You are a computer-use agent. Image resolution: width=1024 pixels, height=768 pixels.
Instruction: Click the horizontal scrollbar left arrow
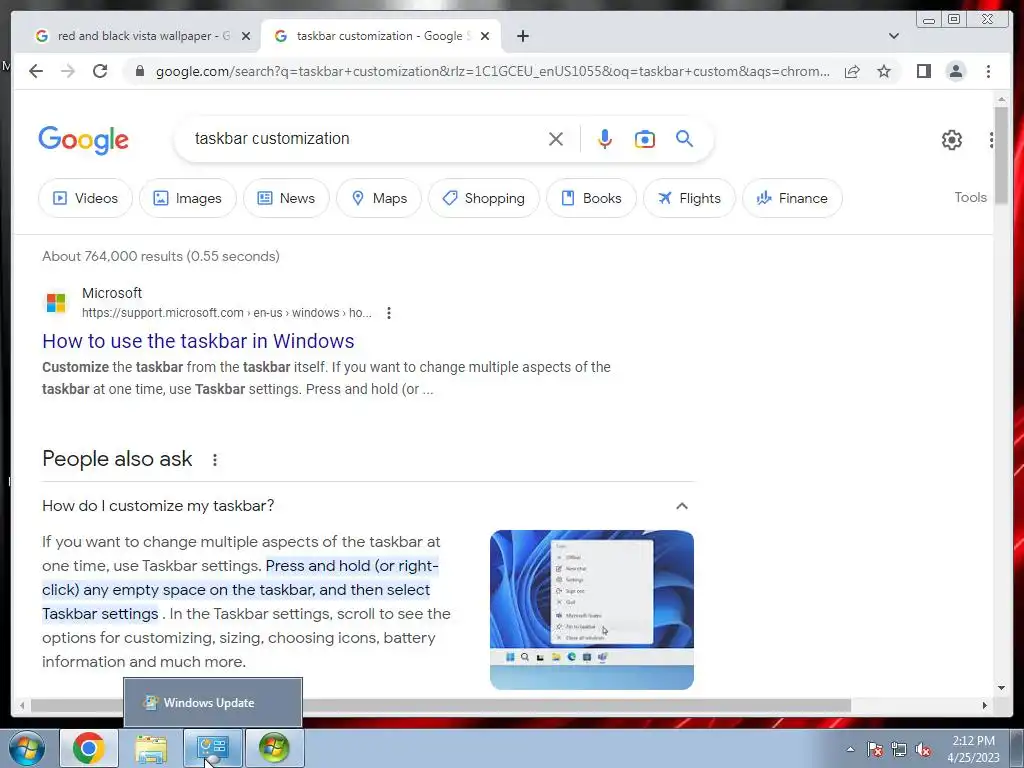[x=22, y=705]
